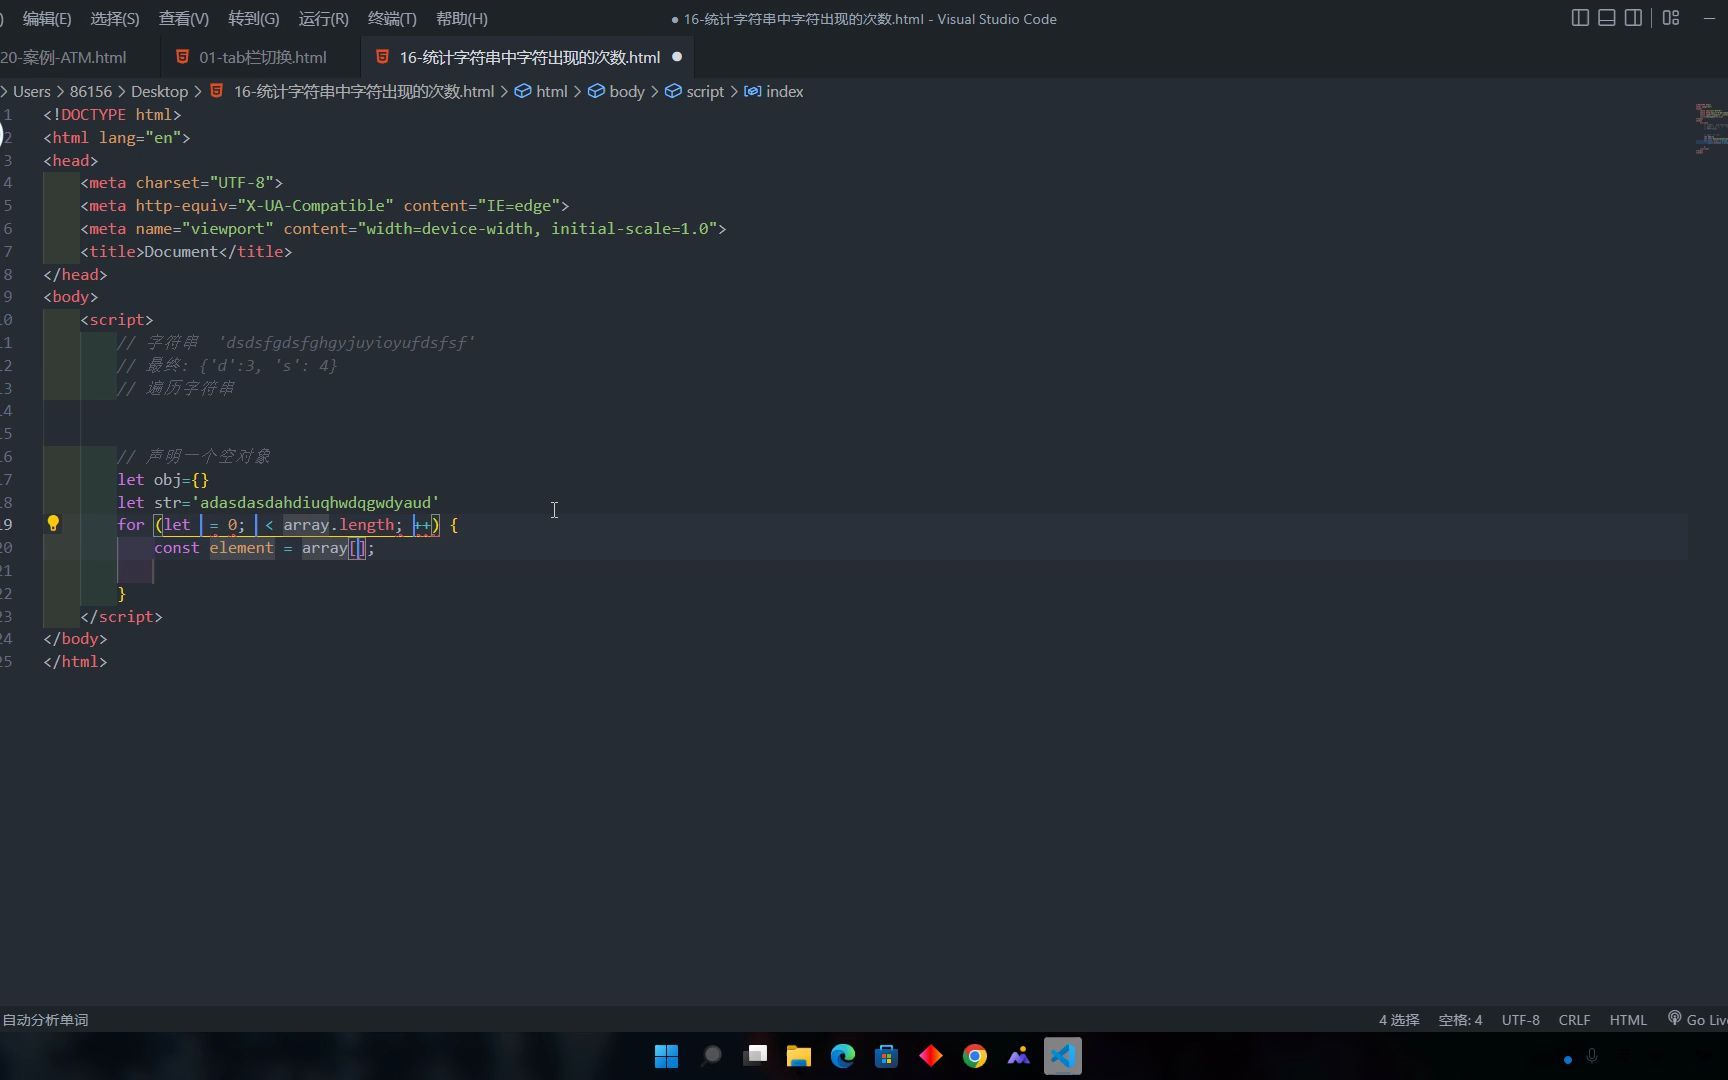
Task: Open File Explorer from the taskbar
Action: 798,1056
